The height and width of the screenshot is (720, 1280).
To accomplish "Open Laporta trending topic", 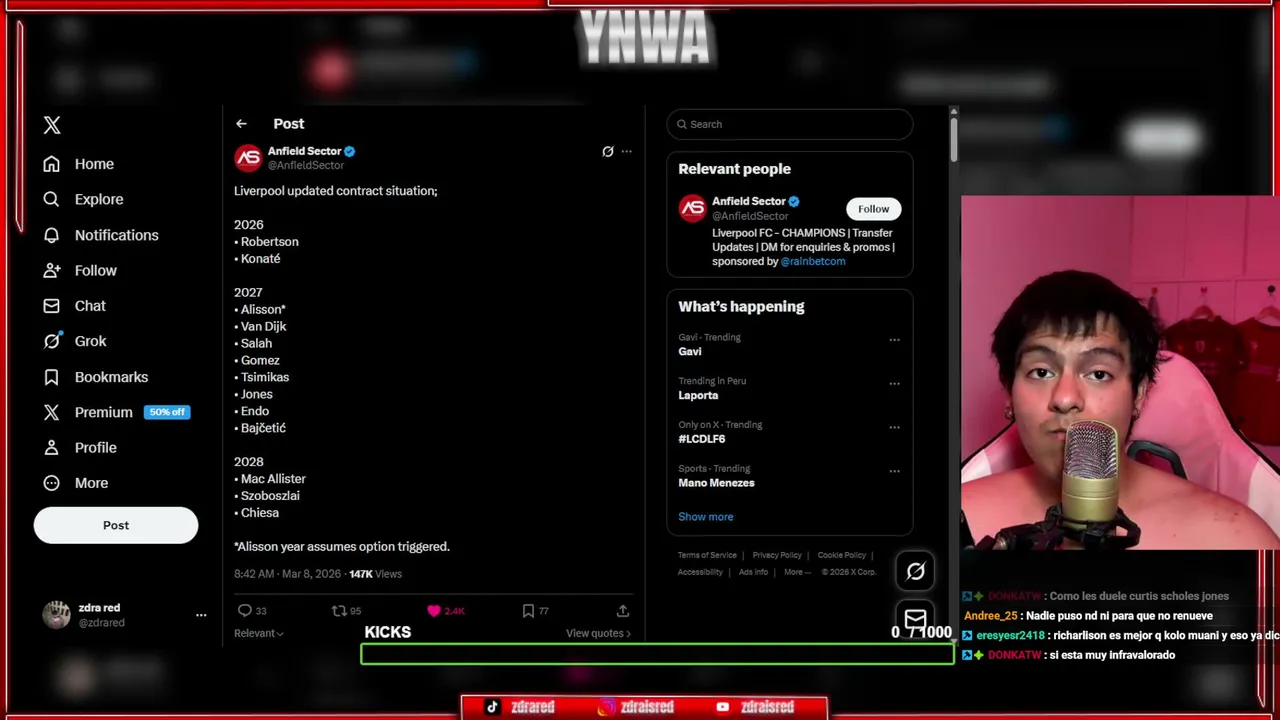I will pos(698,396).
